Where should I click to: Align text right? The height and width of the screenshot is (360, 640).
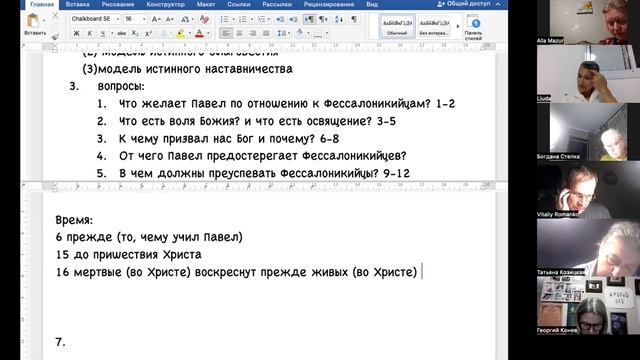(x=253, y=33)
